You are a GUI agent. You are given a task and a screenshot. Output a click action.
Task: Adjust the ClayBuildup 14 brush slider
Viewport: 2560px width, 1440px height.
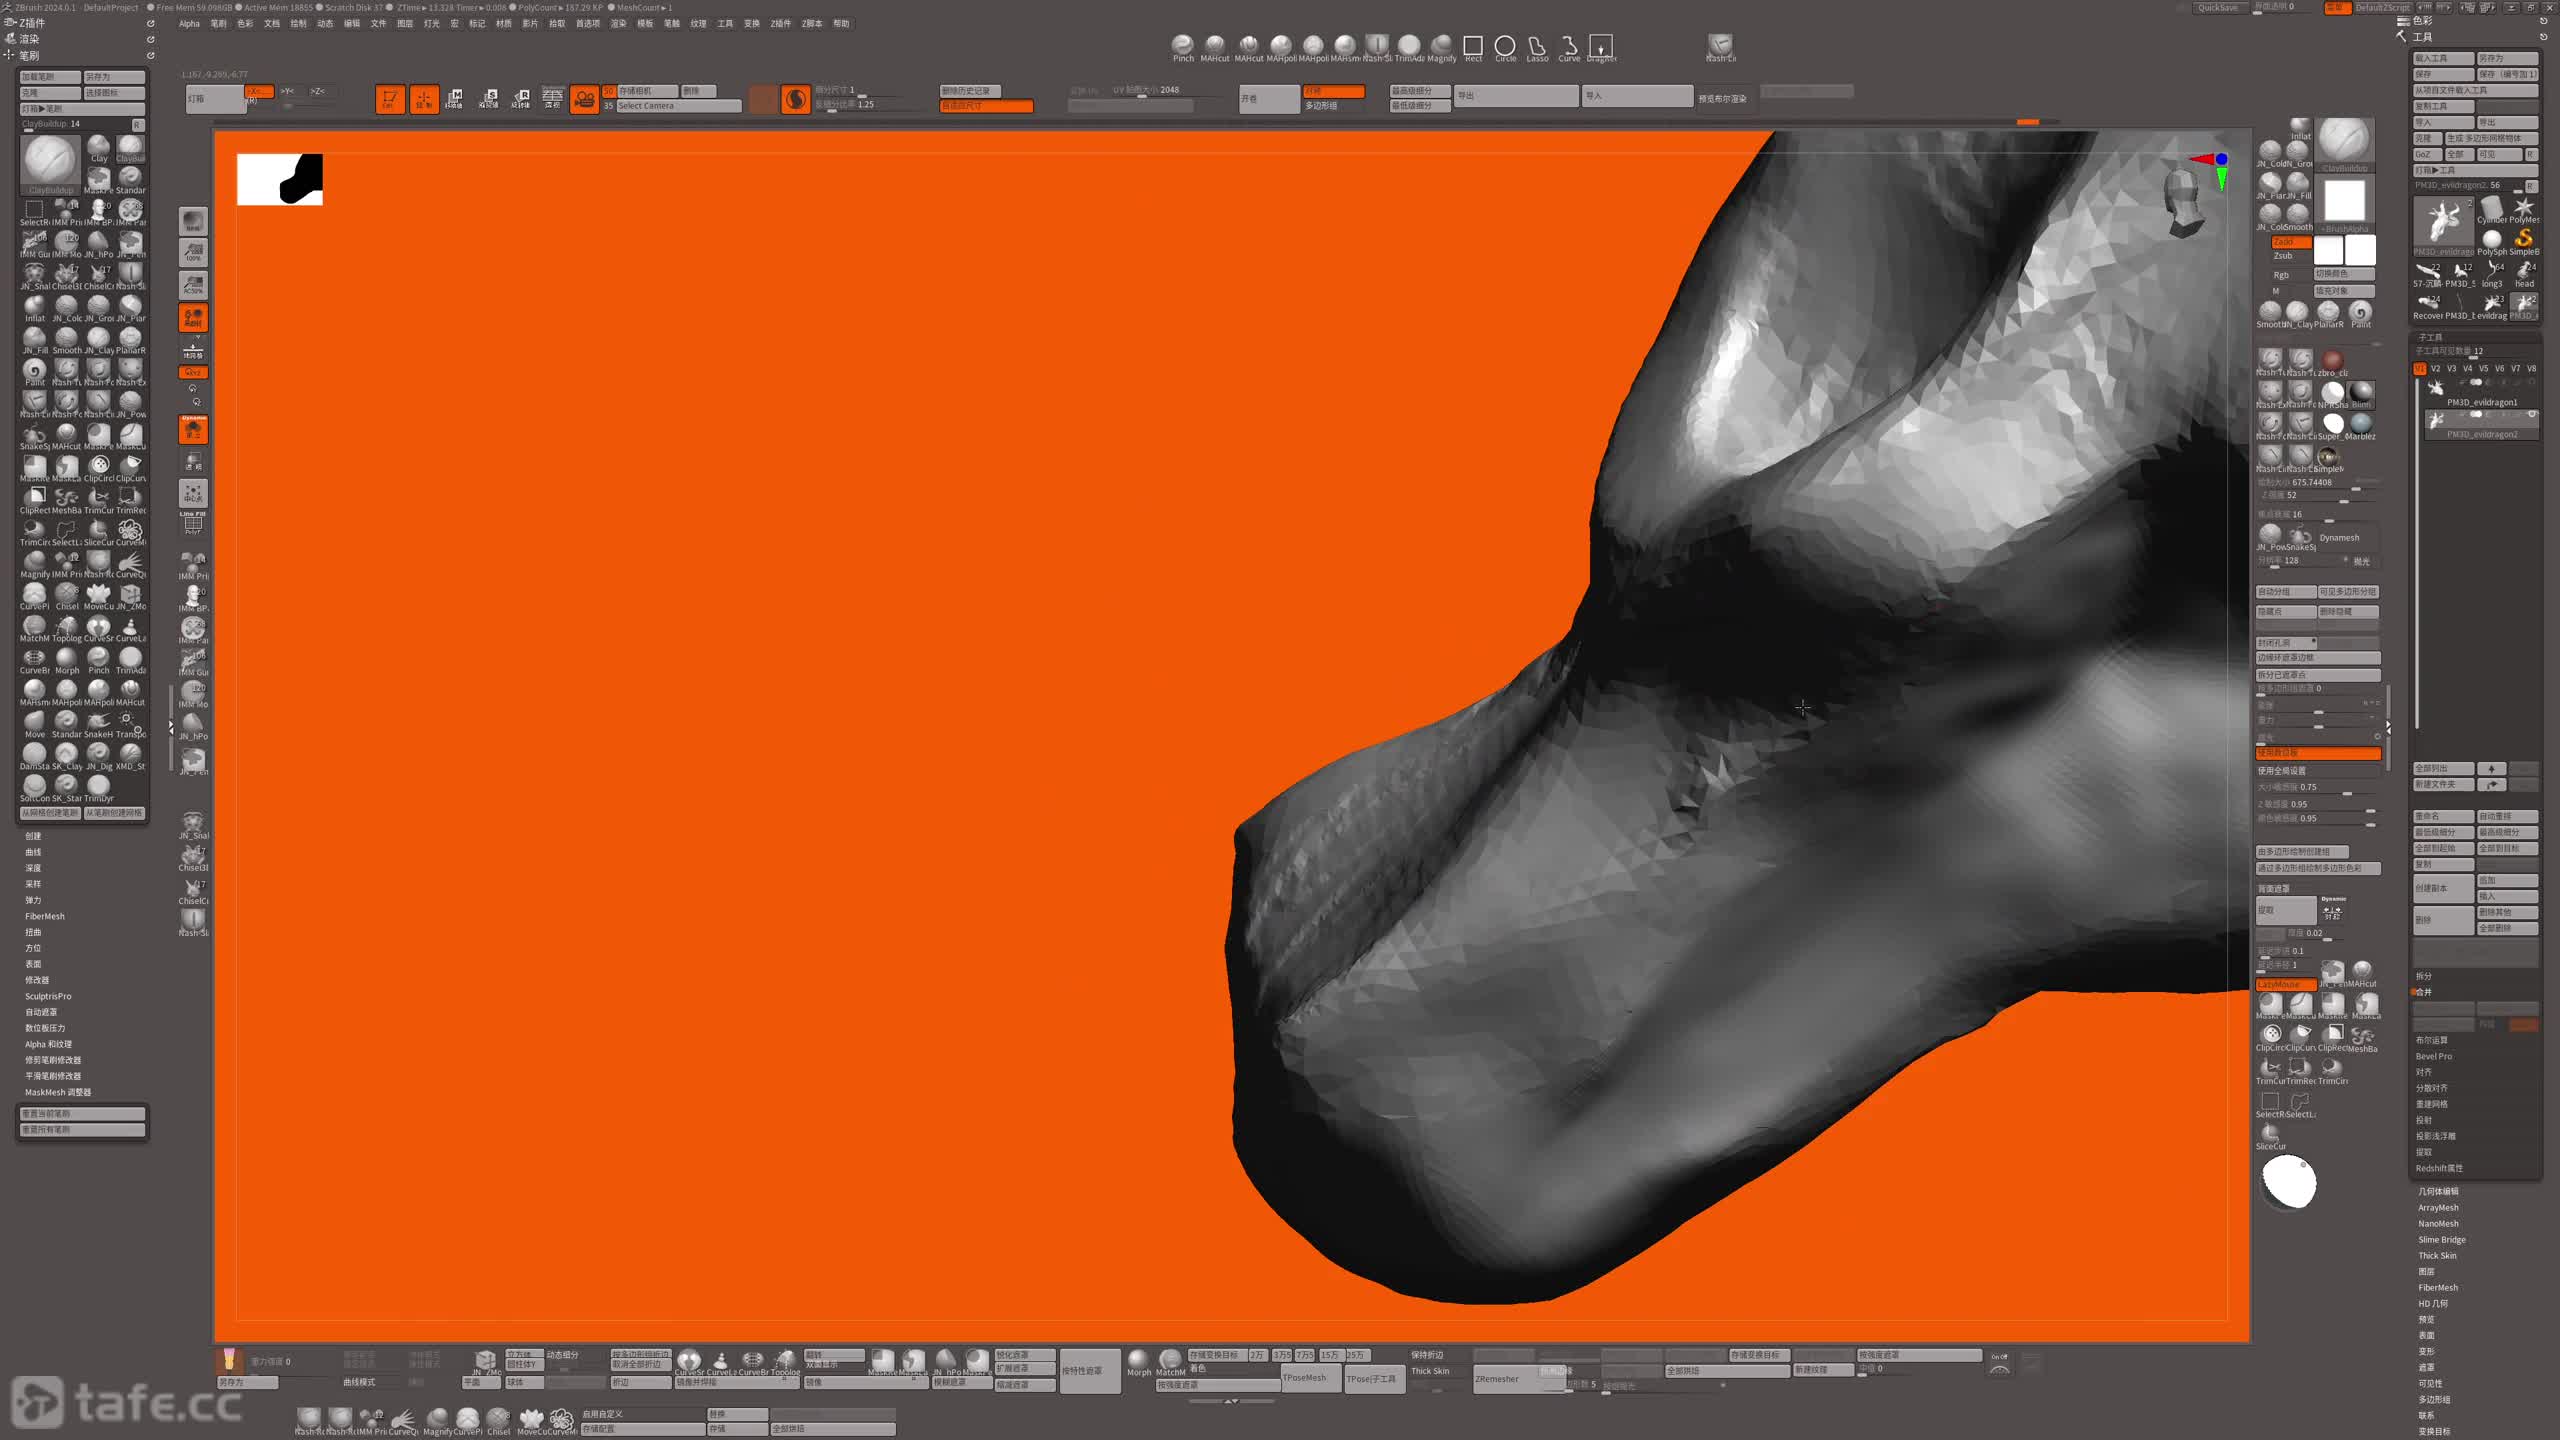tap(75, 125)
